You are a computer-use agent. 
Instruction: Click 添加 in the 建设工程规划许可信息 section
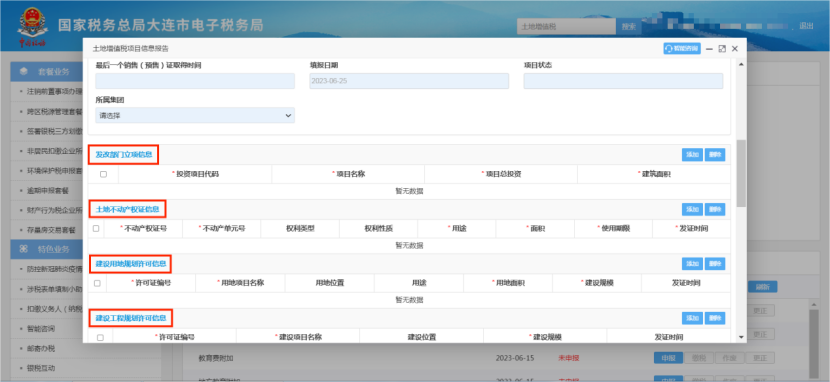(x=692, y=318)
